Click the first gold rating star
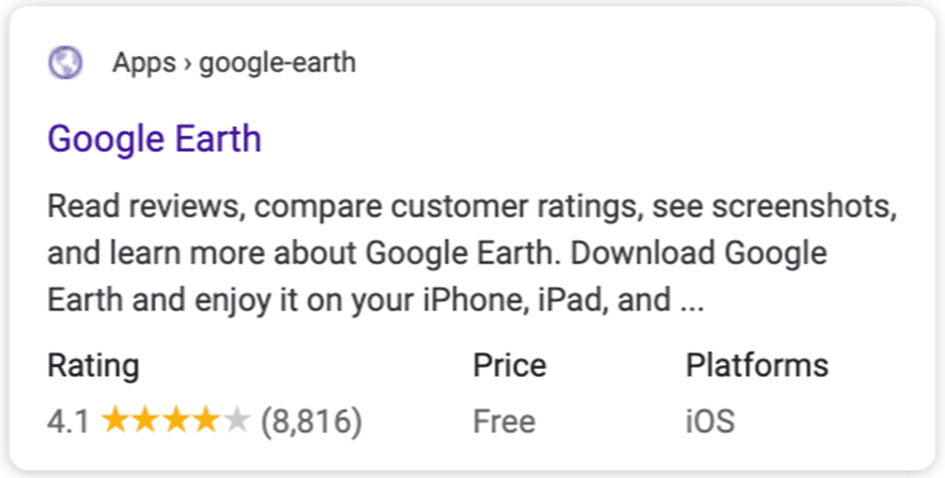945x478 pixels. [115, 420]
